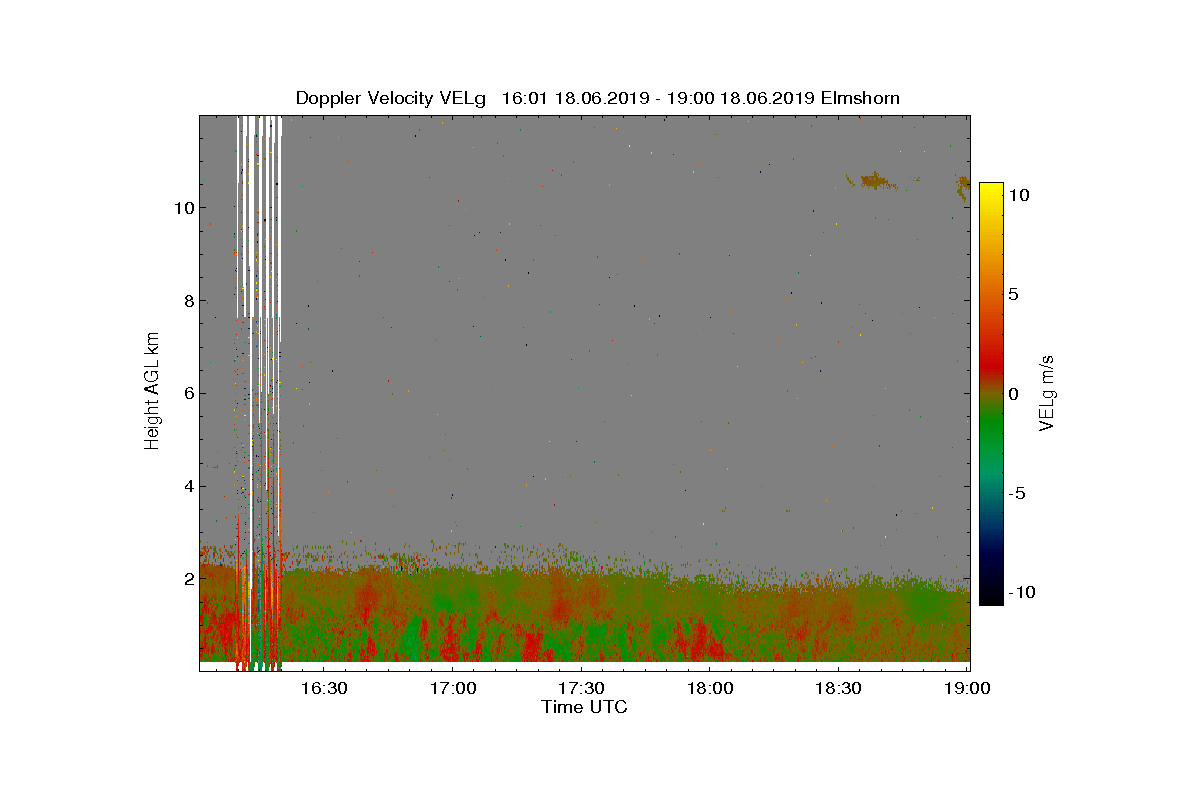The width and height of the screenshot is (1200, 800).
Task: Click the colorbar tick label '-10'
Action: (1020, 592)
